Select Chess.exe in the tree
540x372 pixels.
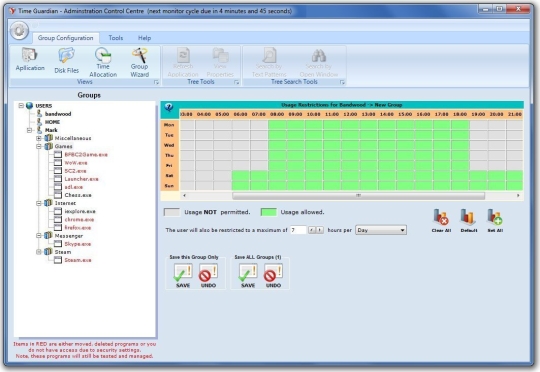coord(78,195)
